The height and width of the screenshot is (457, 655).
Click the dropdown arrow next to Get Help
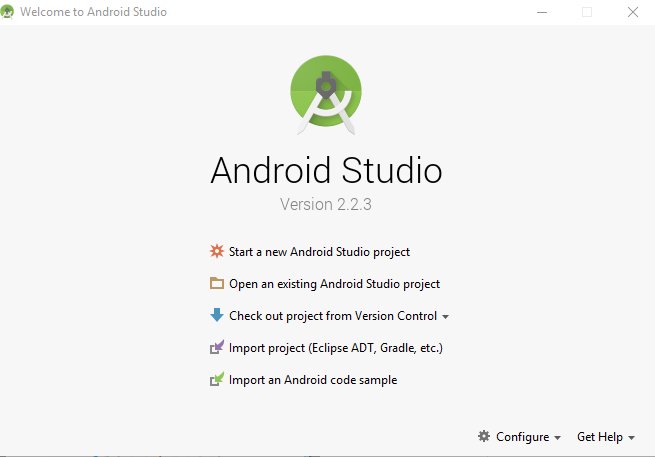631,438
